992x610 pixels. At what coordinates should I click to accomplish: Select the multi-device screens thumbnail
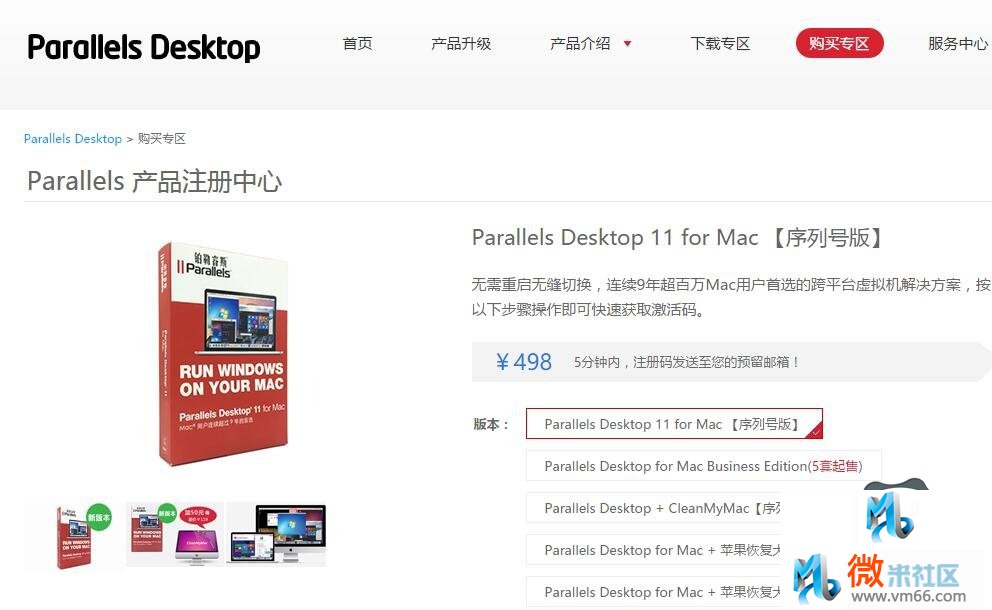[x=277, y=535]
